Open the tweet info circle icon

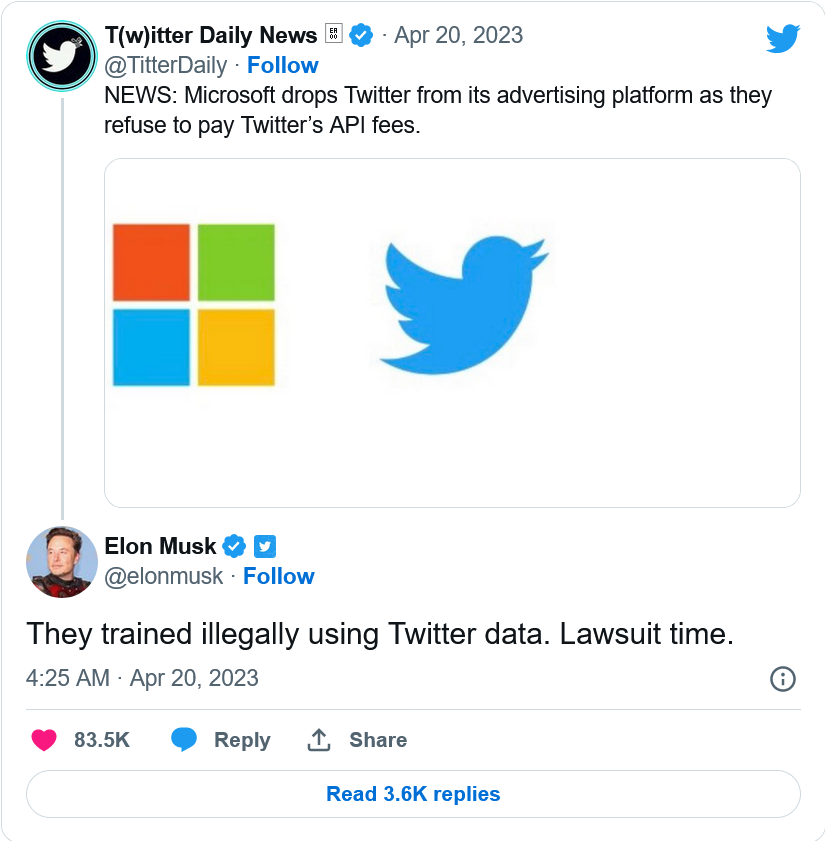pyautogui.click(x=782, y=679)
